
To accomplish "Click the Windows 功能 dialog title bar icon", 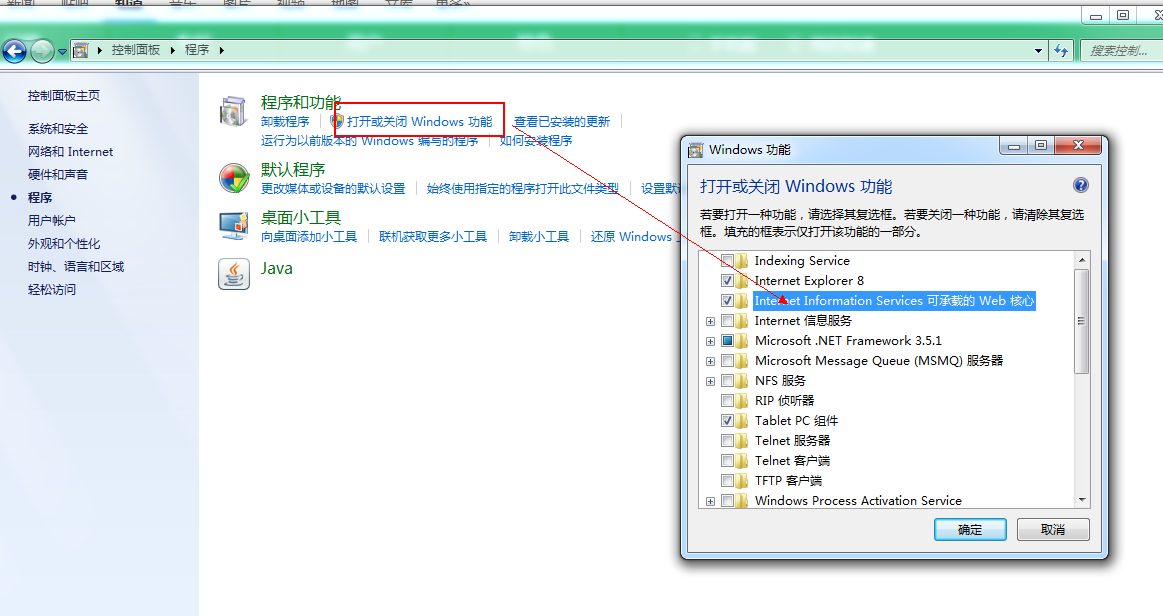I will pos(695,150).
